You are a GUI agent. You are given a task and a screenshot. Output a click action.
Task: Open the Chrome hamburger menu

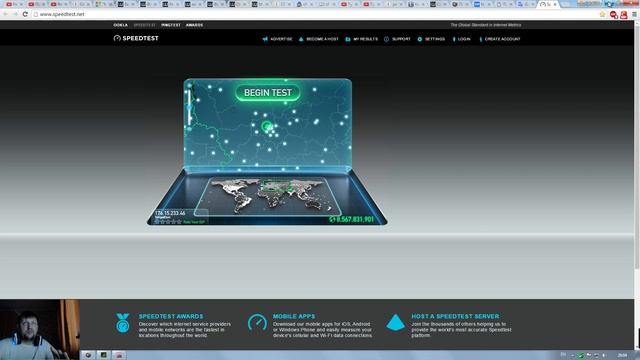click(634, 14)
